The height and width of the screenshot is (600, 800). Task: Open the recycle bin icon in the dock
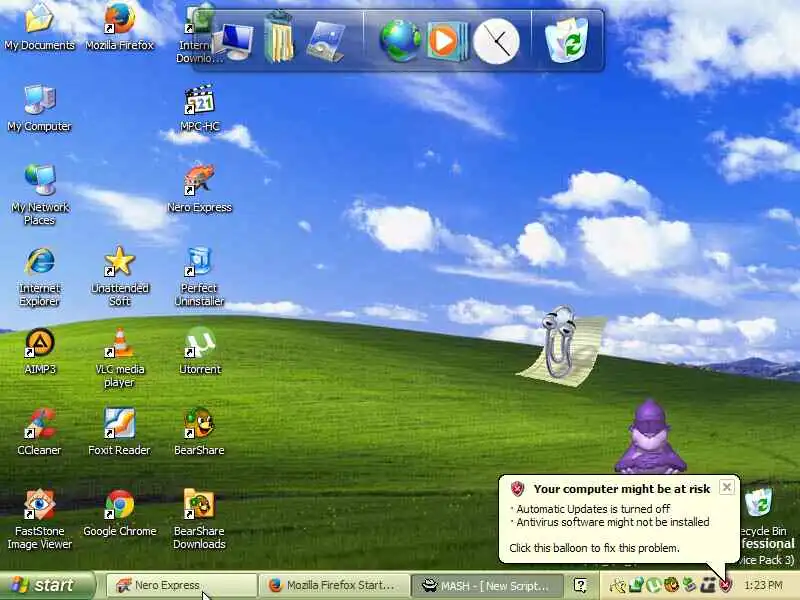(x=567, y=40)
